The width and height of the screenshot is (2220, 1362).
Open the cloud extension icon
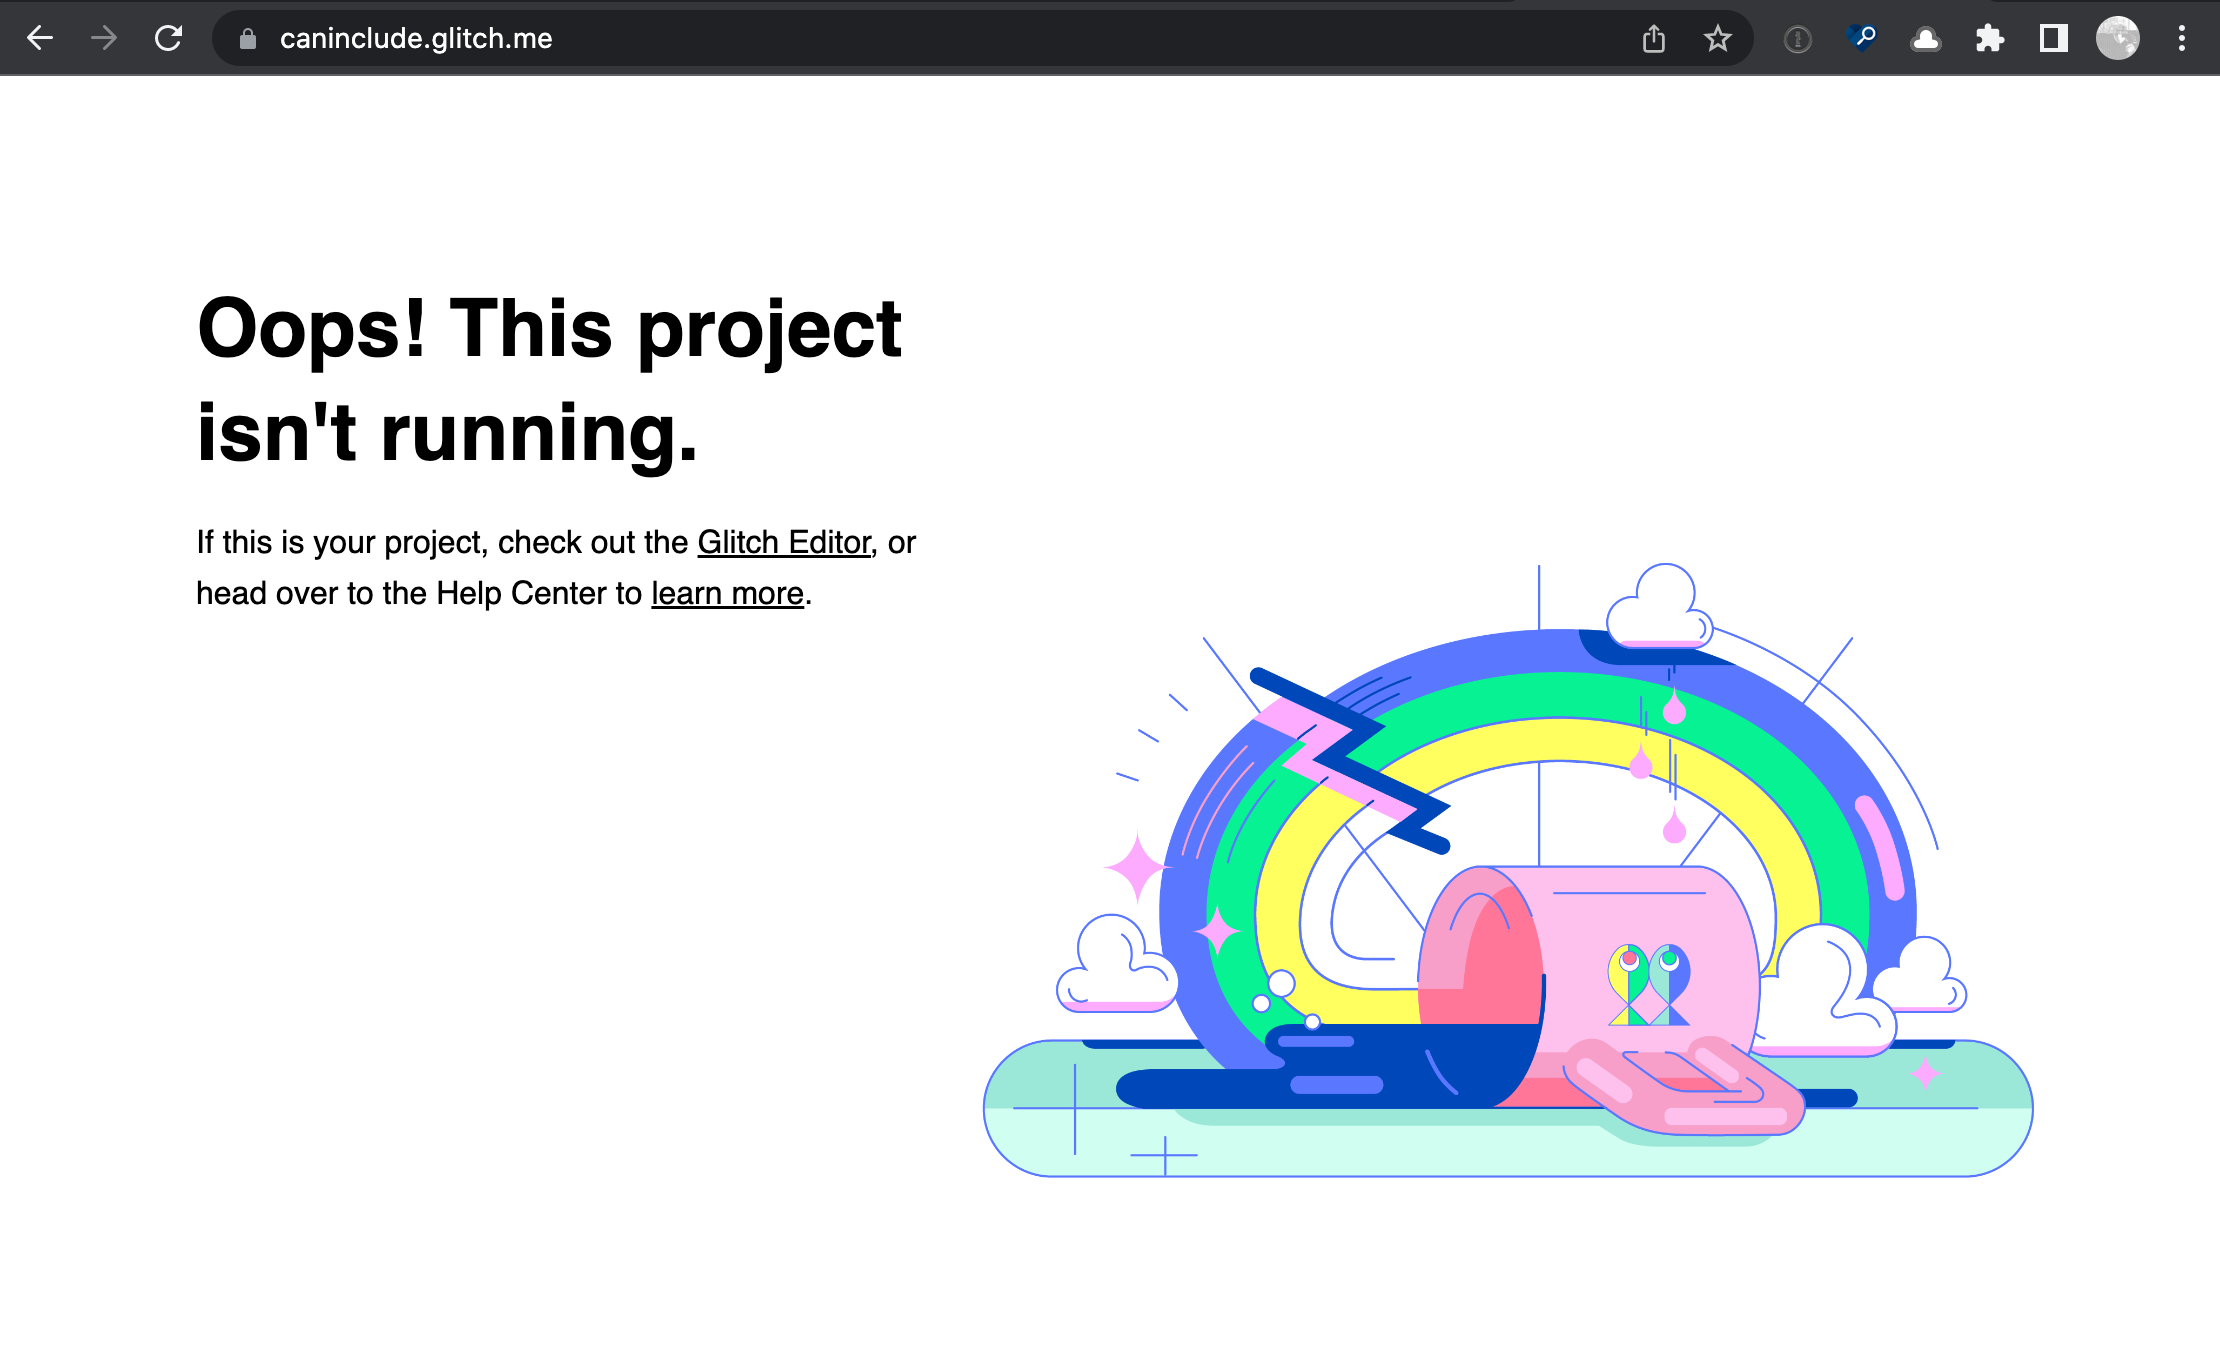(x=1926, y=39)
